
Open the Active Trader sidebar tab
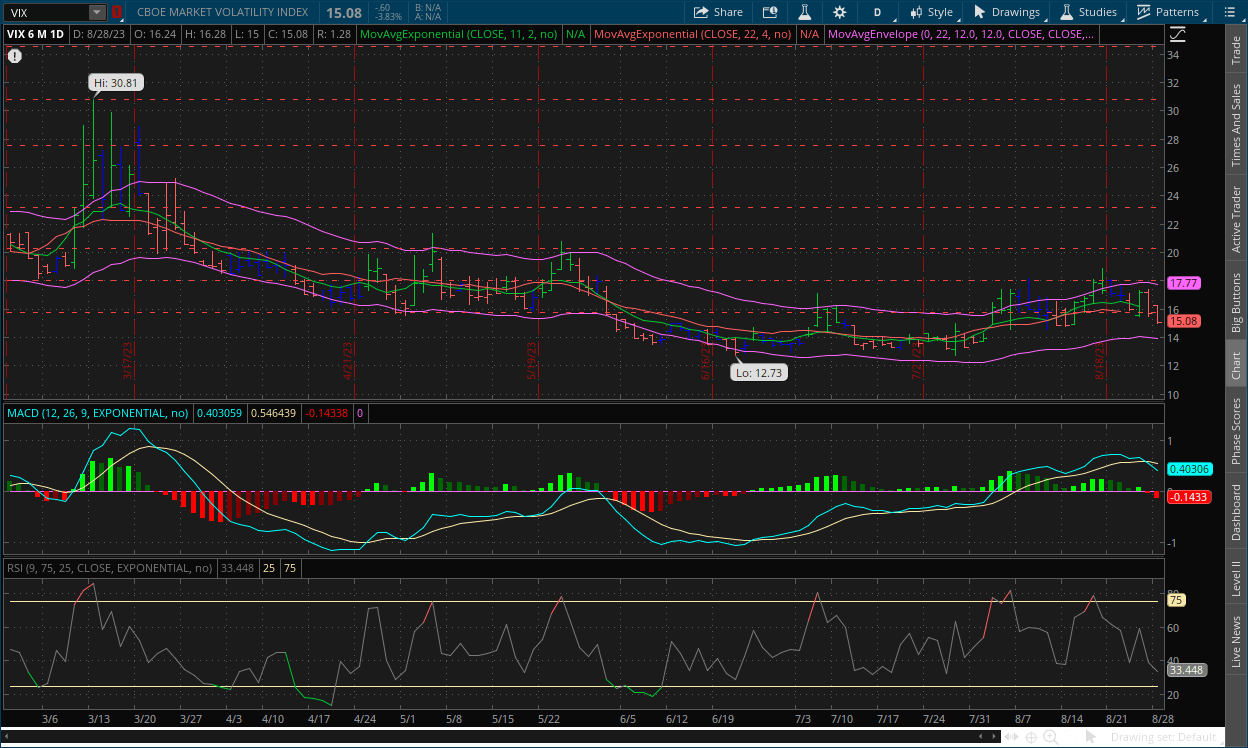[1237, 219]
